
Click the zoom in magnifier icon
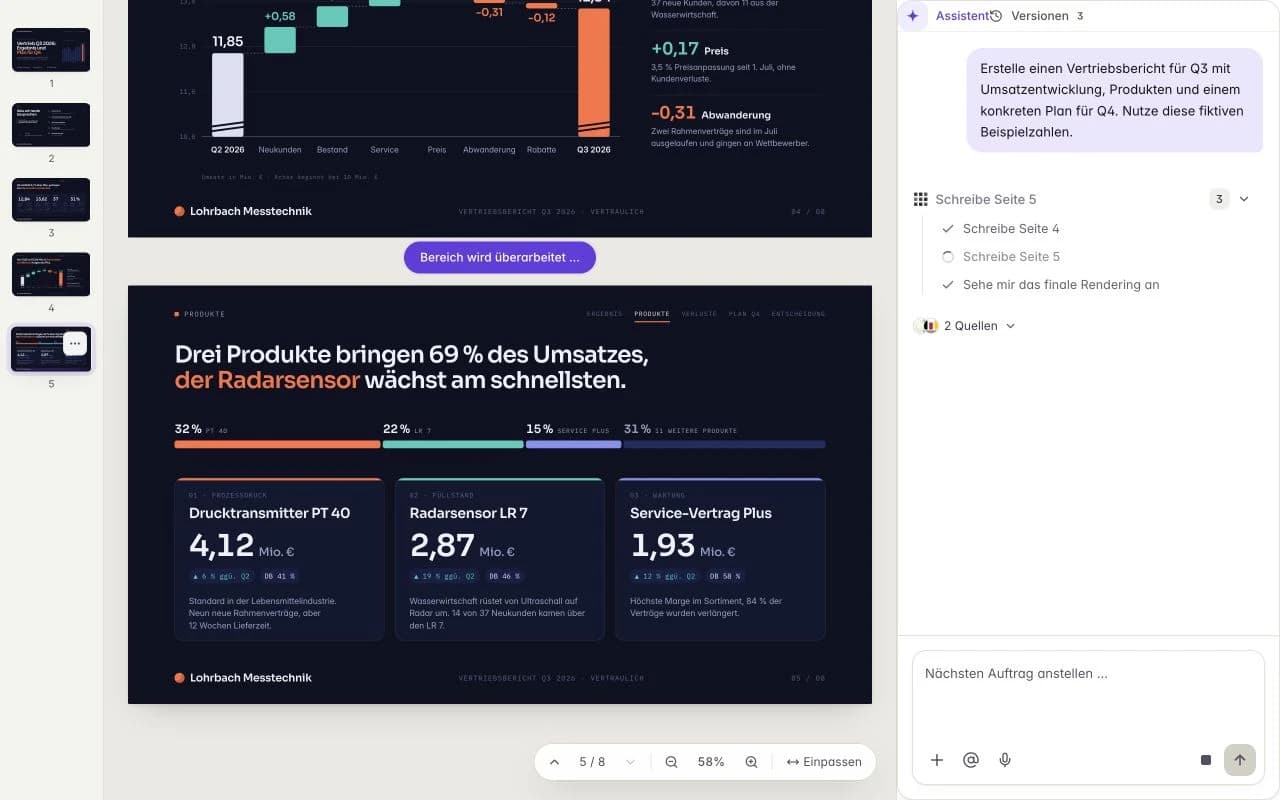[751, 762]
